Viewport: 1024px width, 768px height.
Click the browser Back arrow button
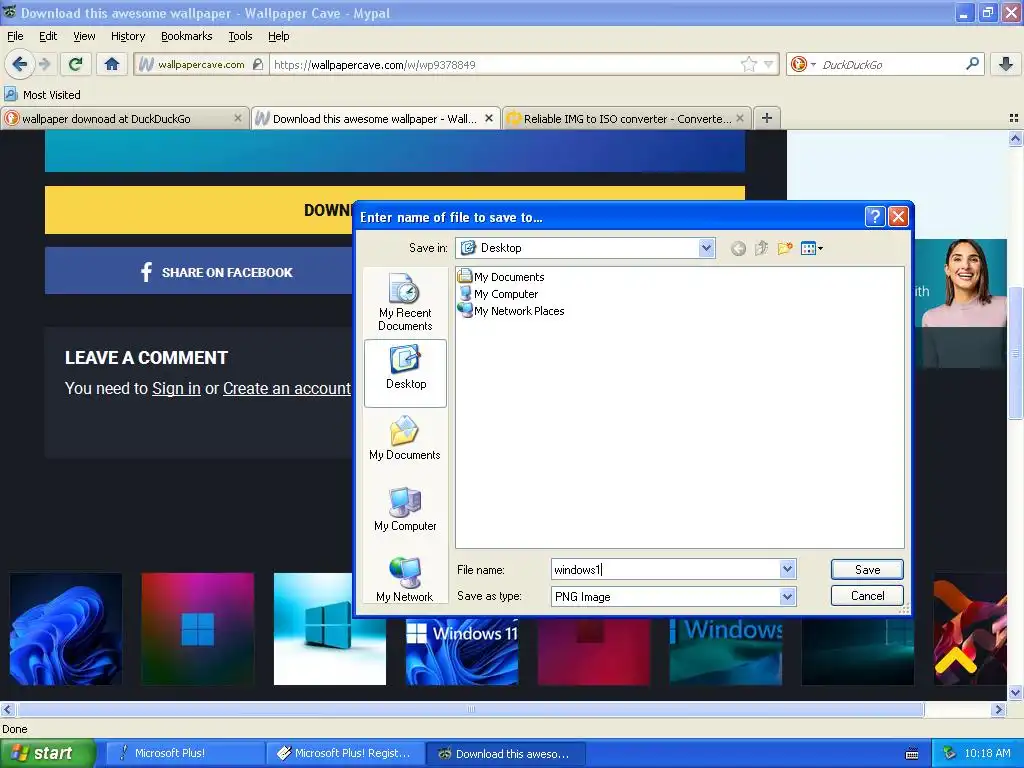(20, 64)
